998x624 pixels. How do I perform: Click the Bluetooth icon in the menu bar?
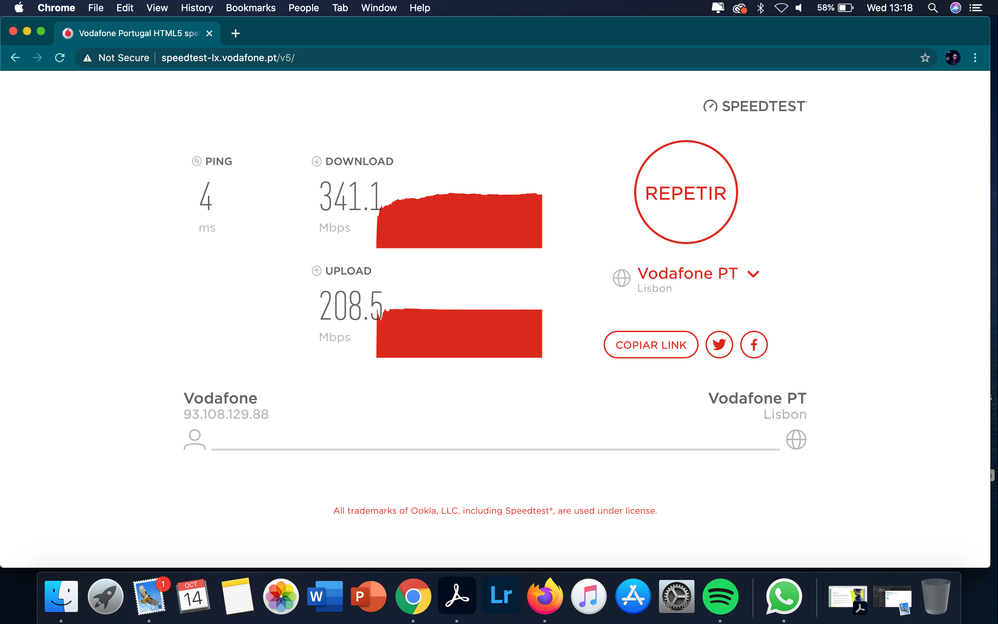point(760,8)
